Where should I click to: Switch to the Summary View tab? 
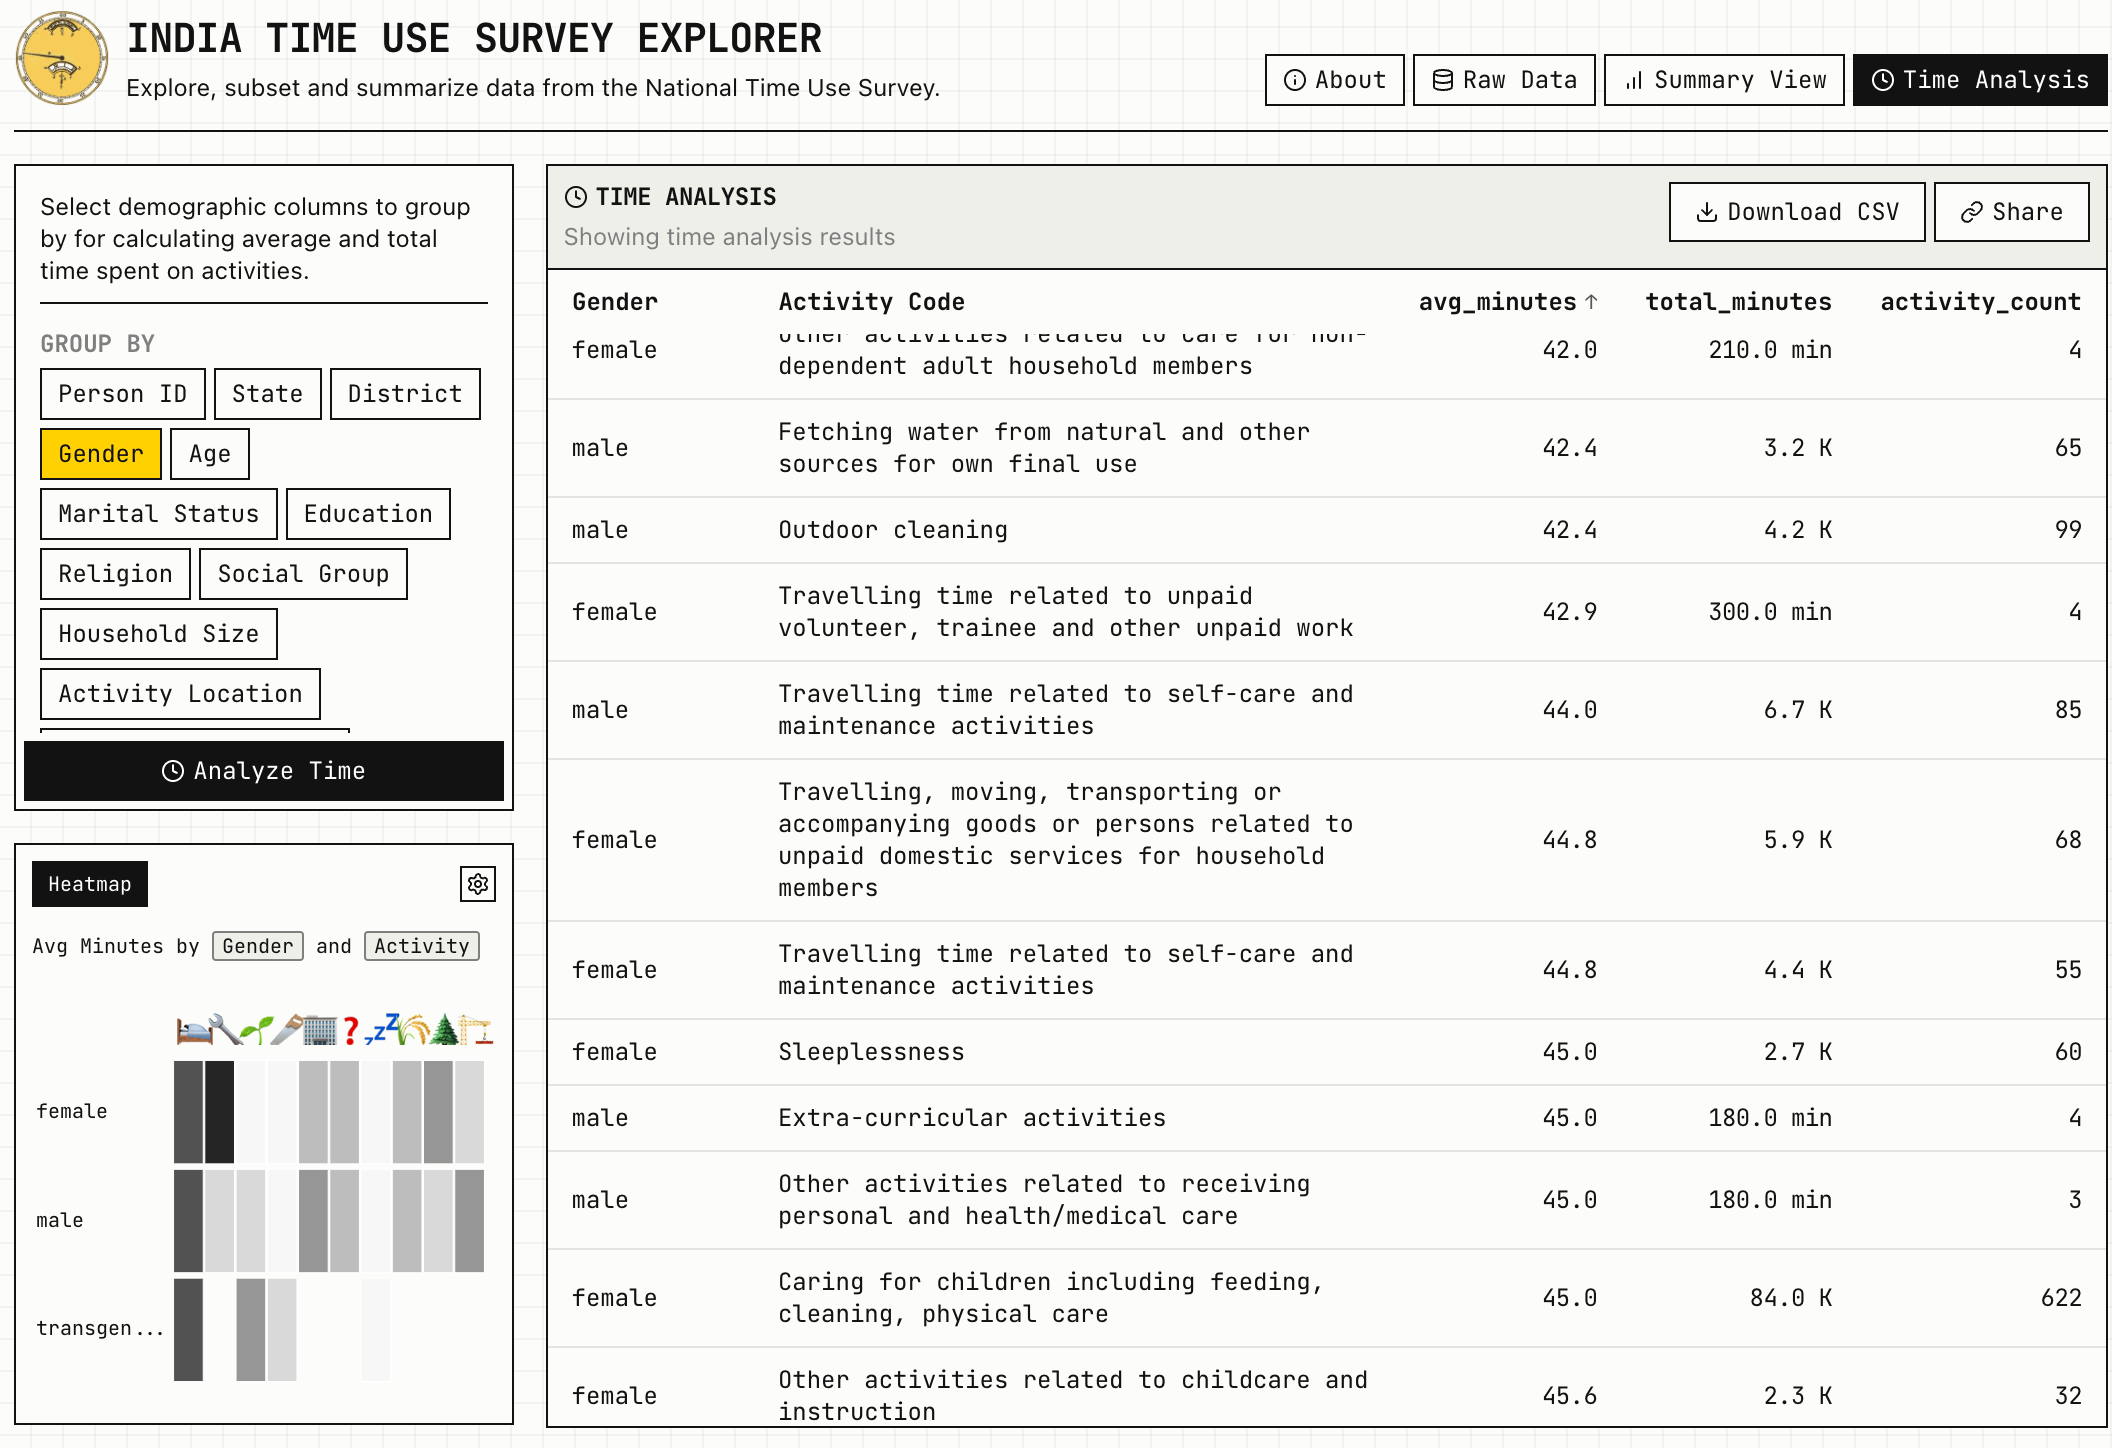1723,79
